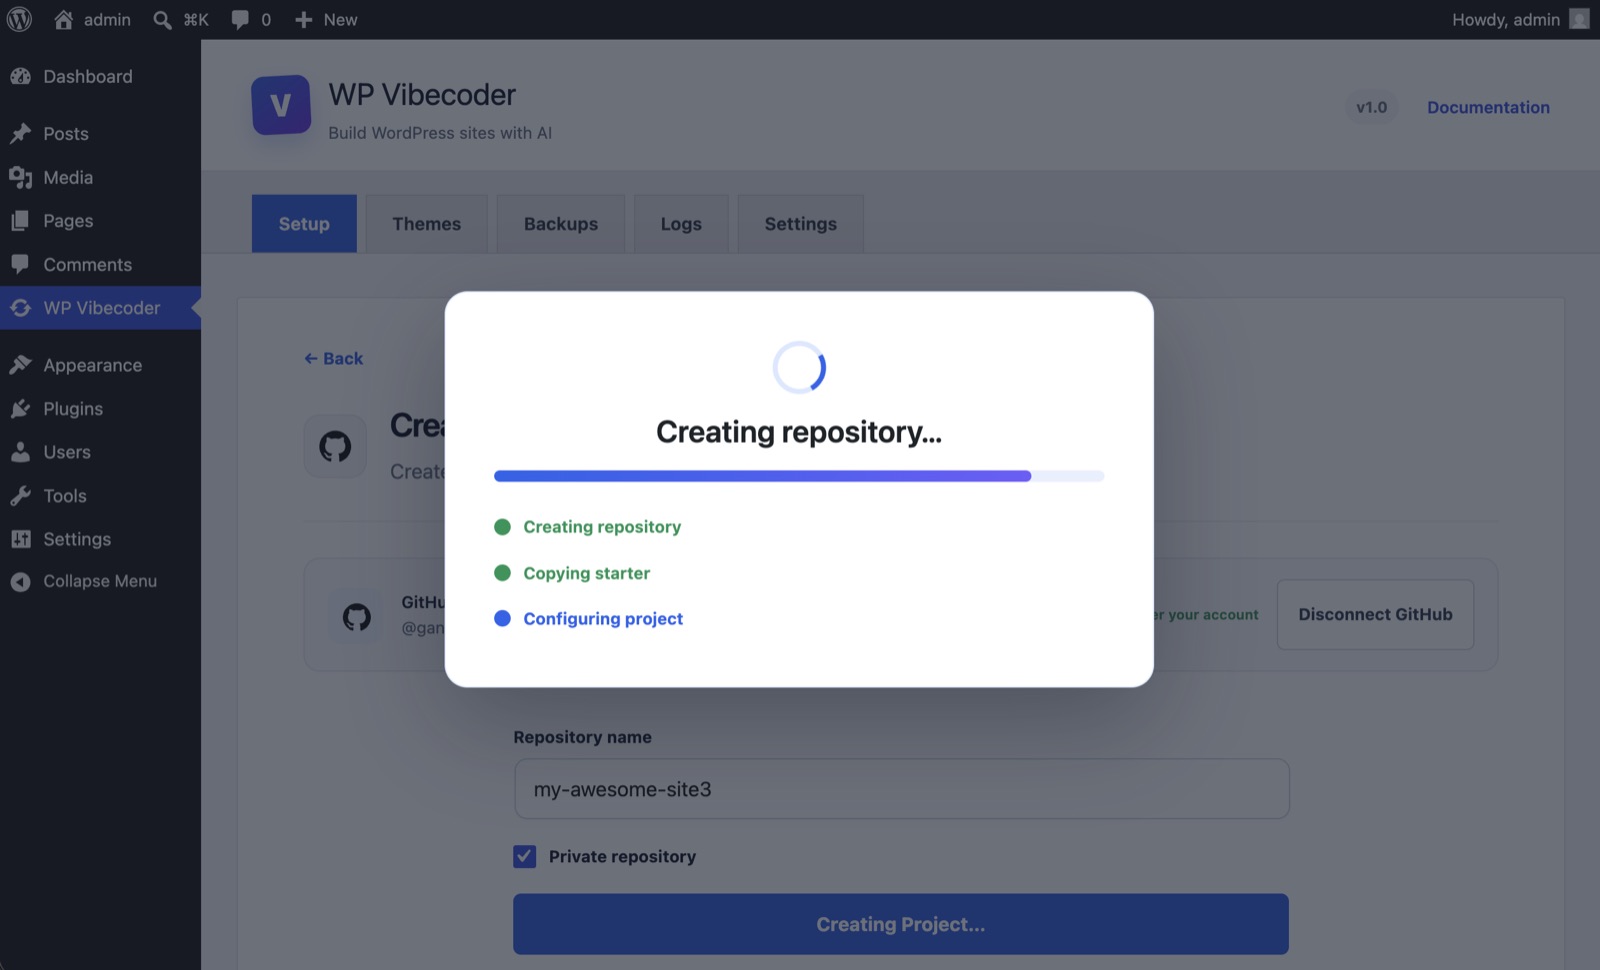This screenshot has width=1600, height=970.
Task: Click the 'Build WordPress sites with AI' tagline
Action: click(440, 133)
